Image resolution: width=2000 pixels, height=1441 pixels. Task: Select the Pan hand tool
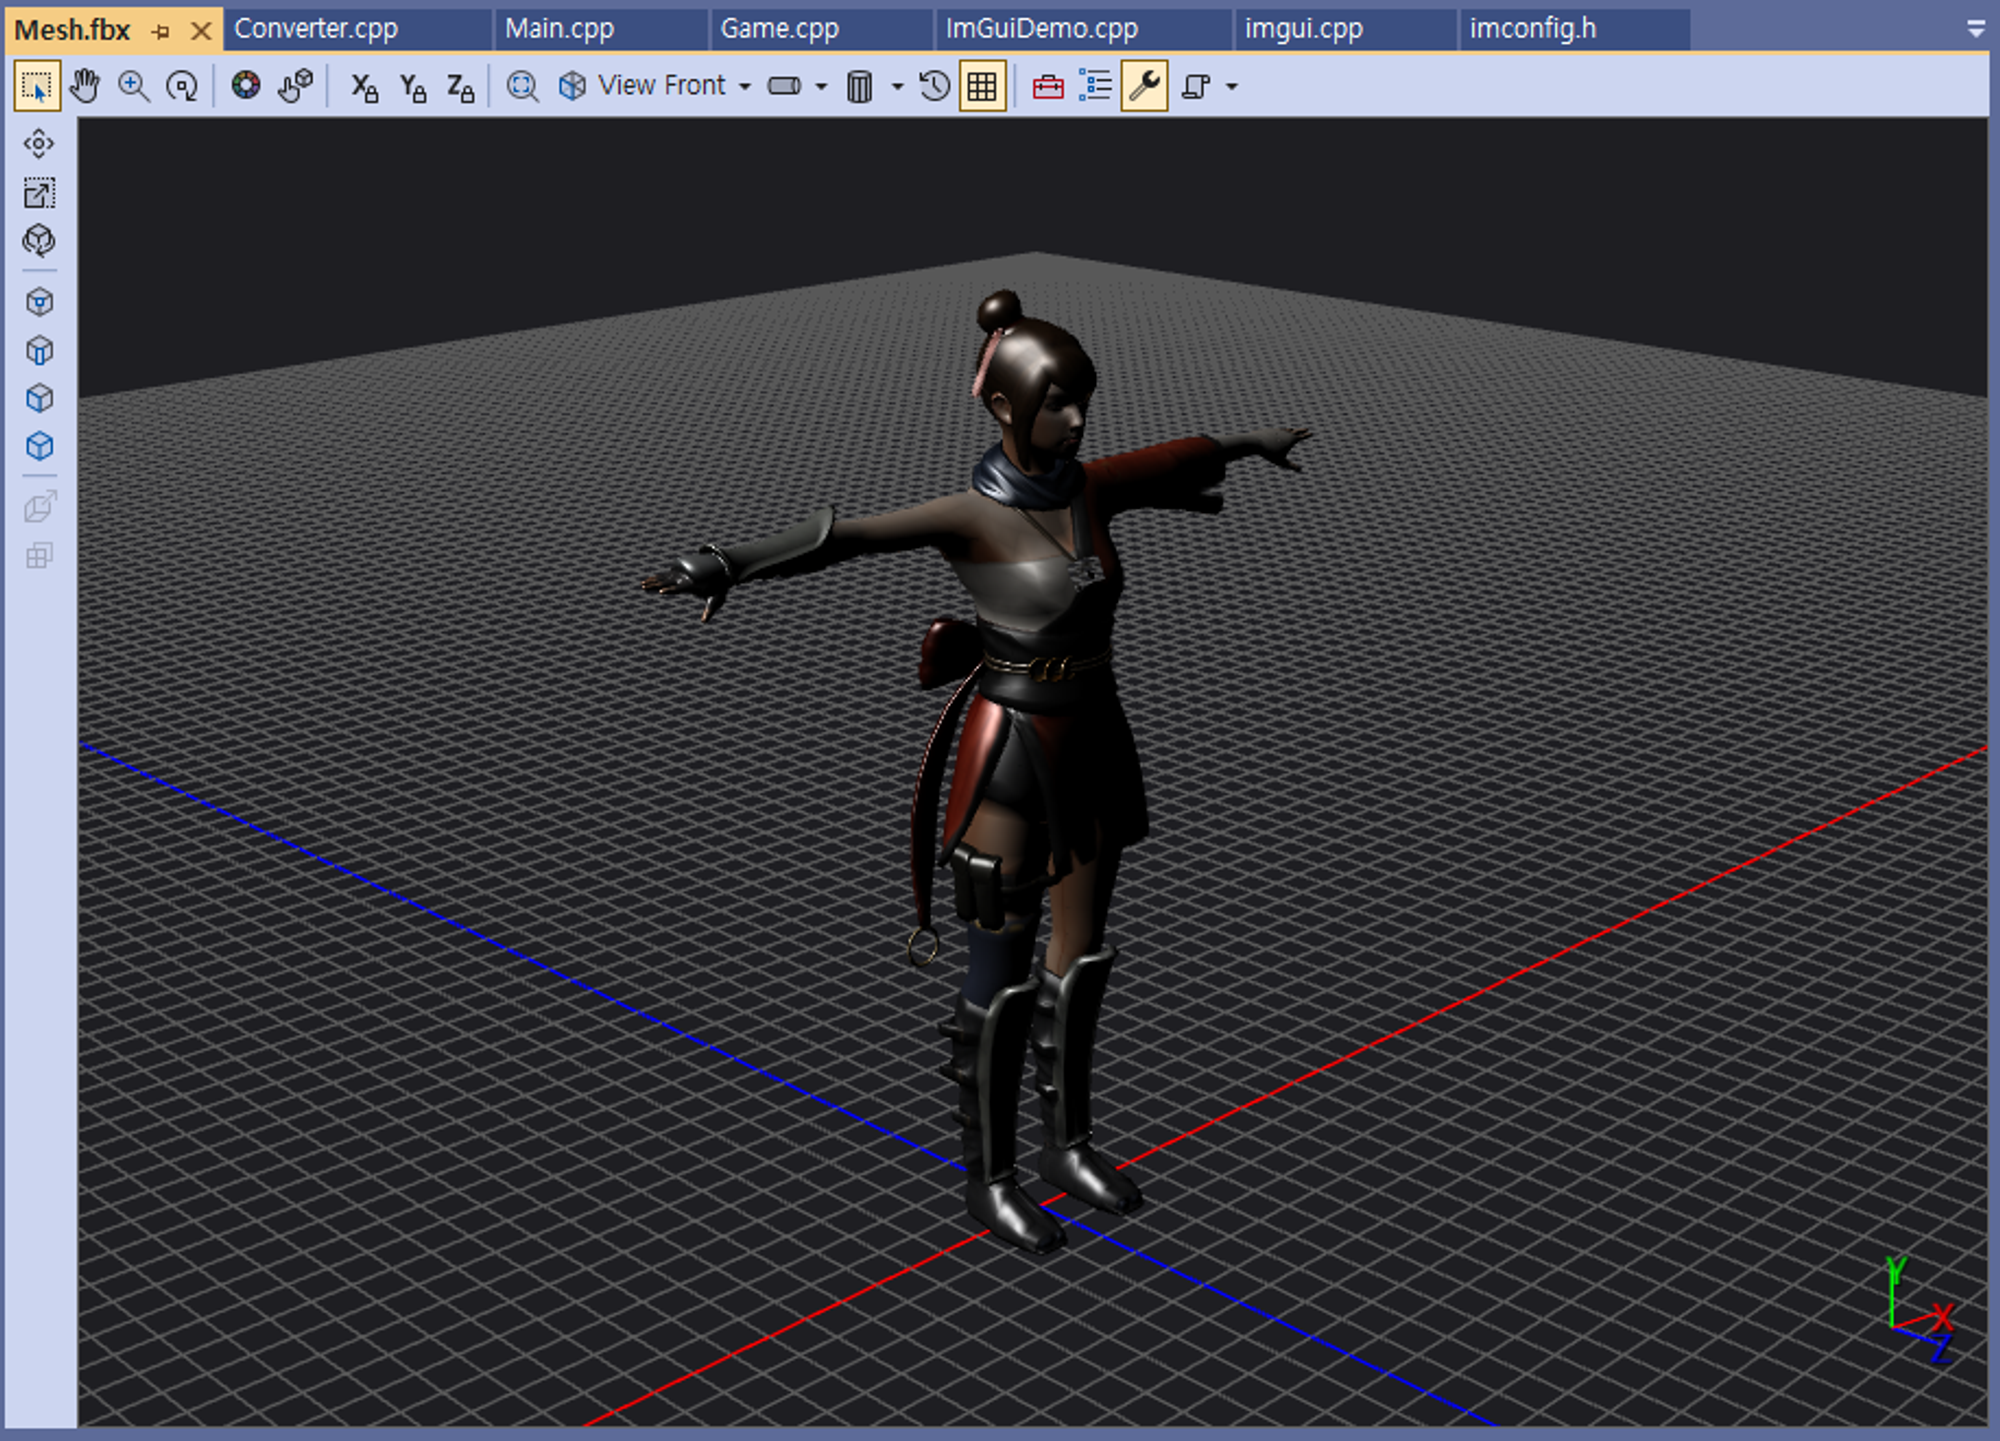coord(85,86)
